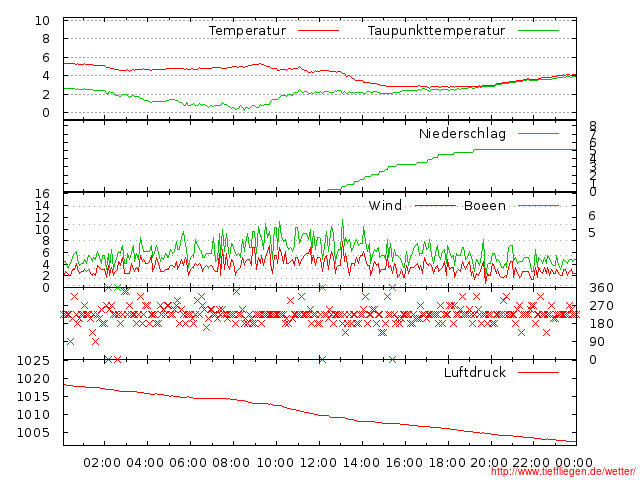Click the 16 wind speed axis label

click(42, 194)
